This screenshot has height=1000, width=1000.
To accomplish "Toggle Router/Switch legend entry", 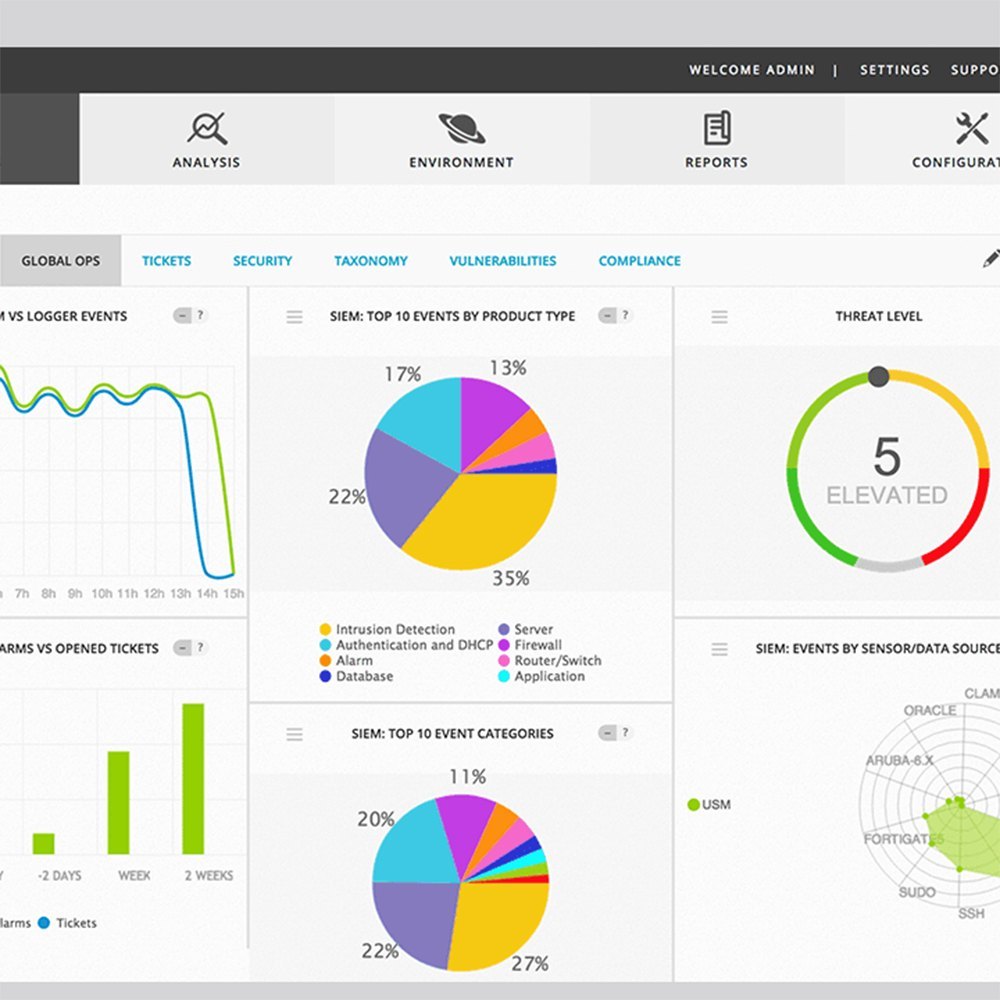I will (550, 661).
